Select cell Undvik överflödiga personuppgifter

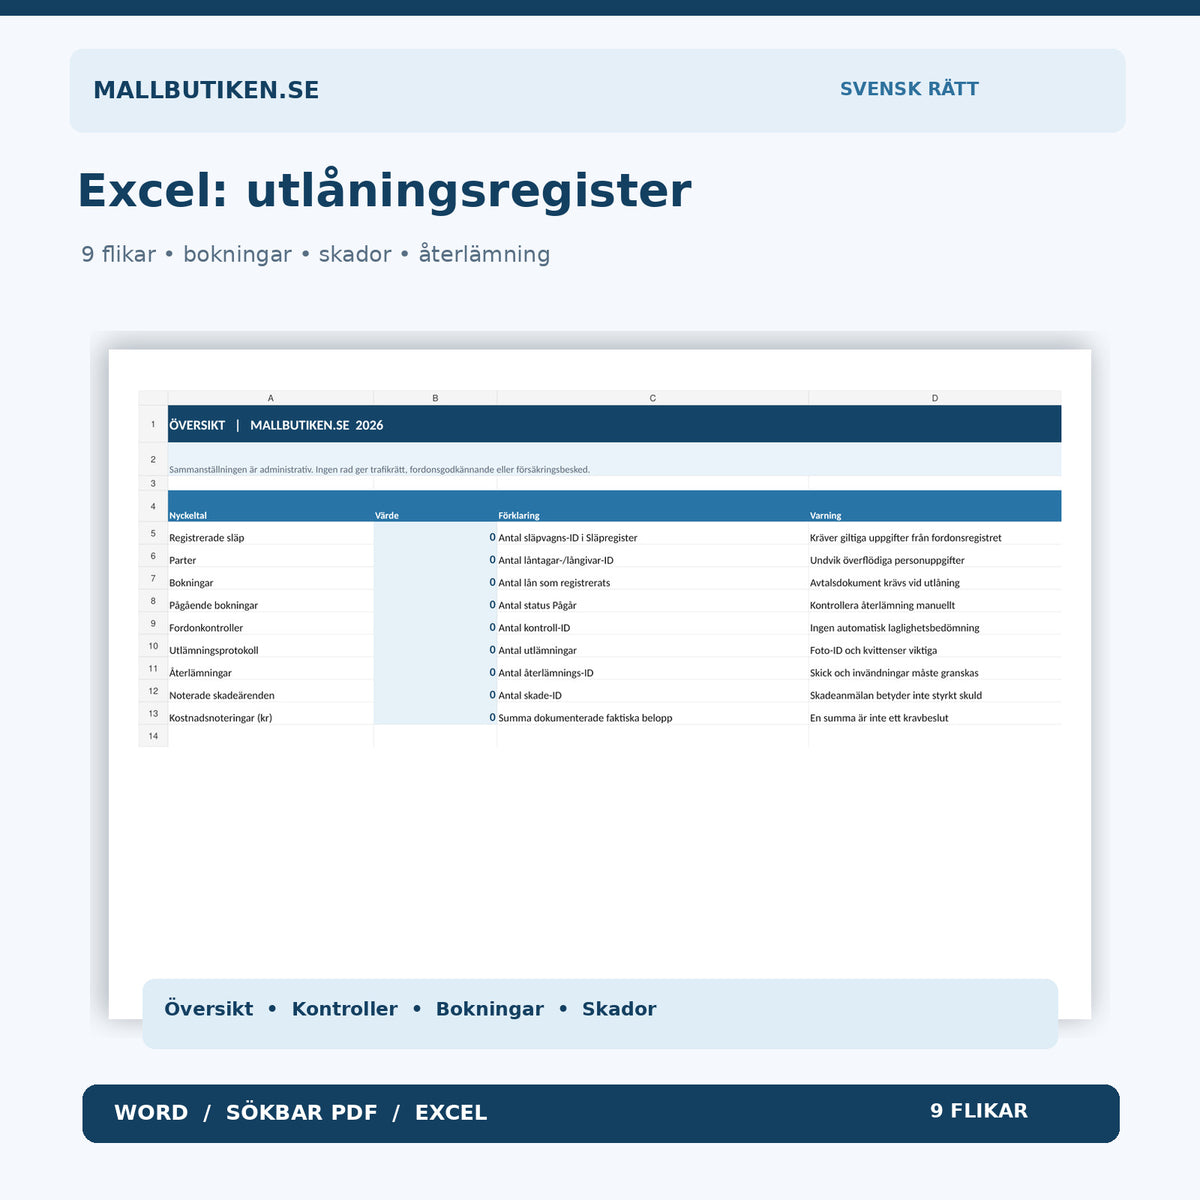tap(935, 556)
